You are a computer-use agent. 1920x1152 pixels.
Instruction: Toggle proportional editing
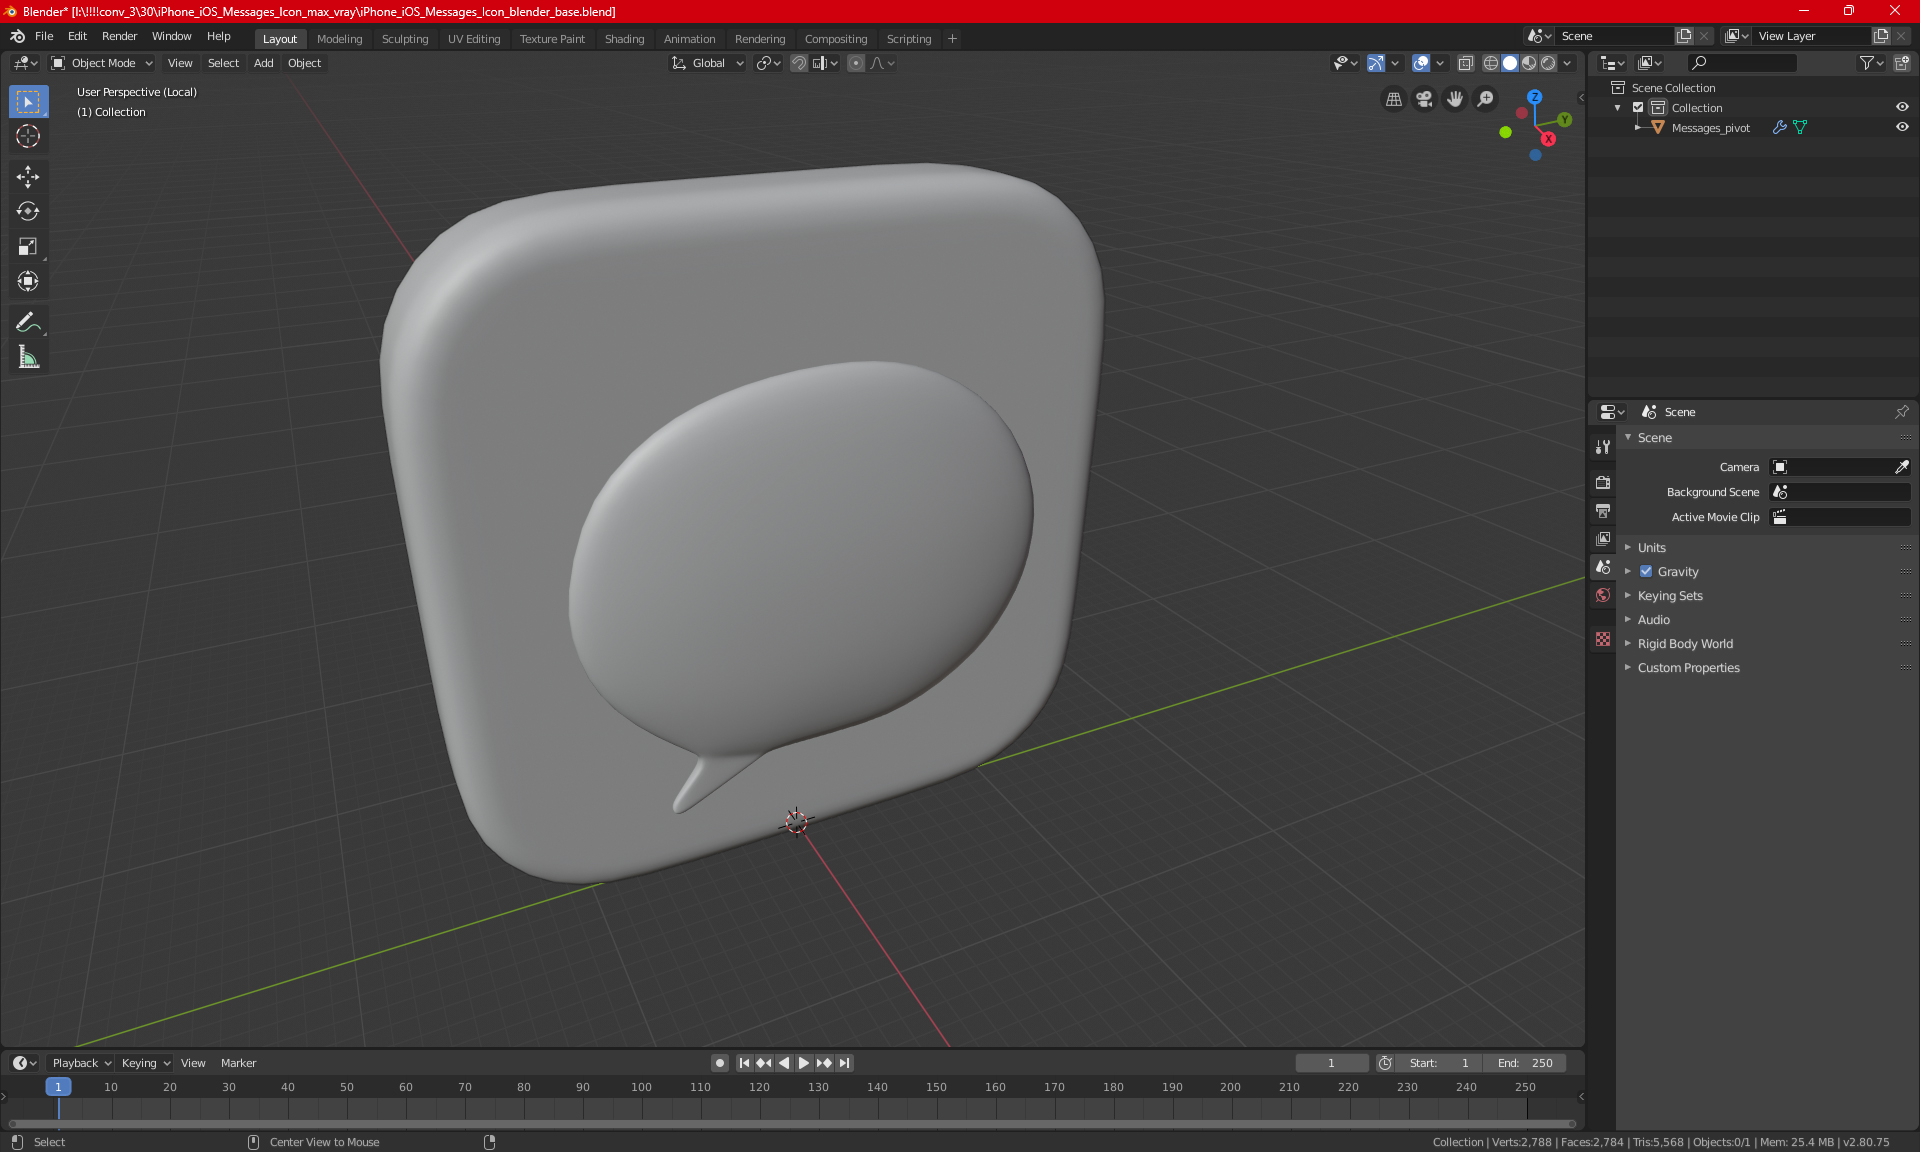[856, 63]
